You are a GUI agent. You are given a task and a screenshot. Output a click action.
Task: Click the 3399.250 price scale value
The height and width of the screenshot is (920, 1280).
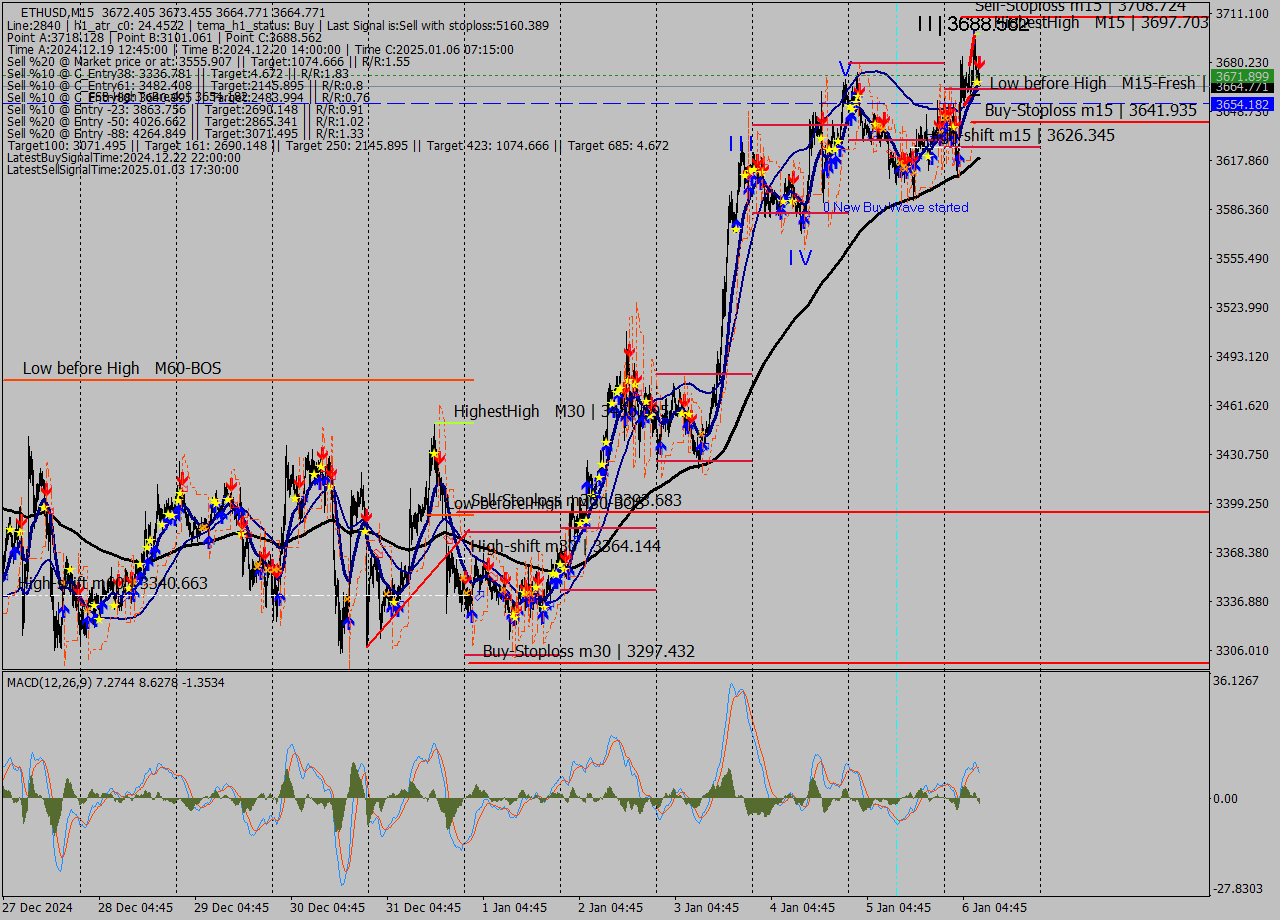coord(1241,504)
